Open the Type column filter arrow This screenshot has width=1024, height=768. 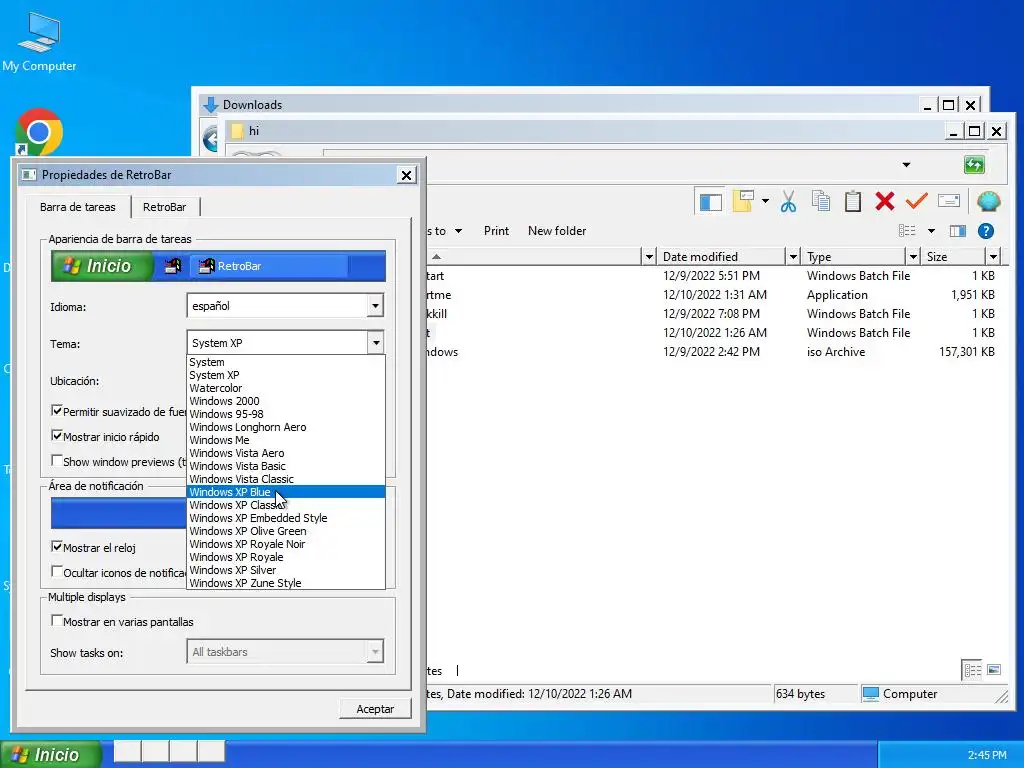[913, 257]
